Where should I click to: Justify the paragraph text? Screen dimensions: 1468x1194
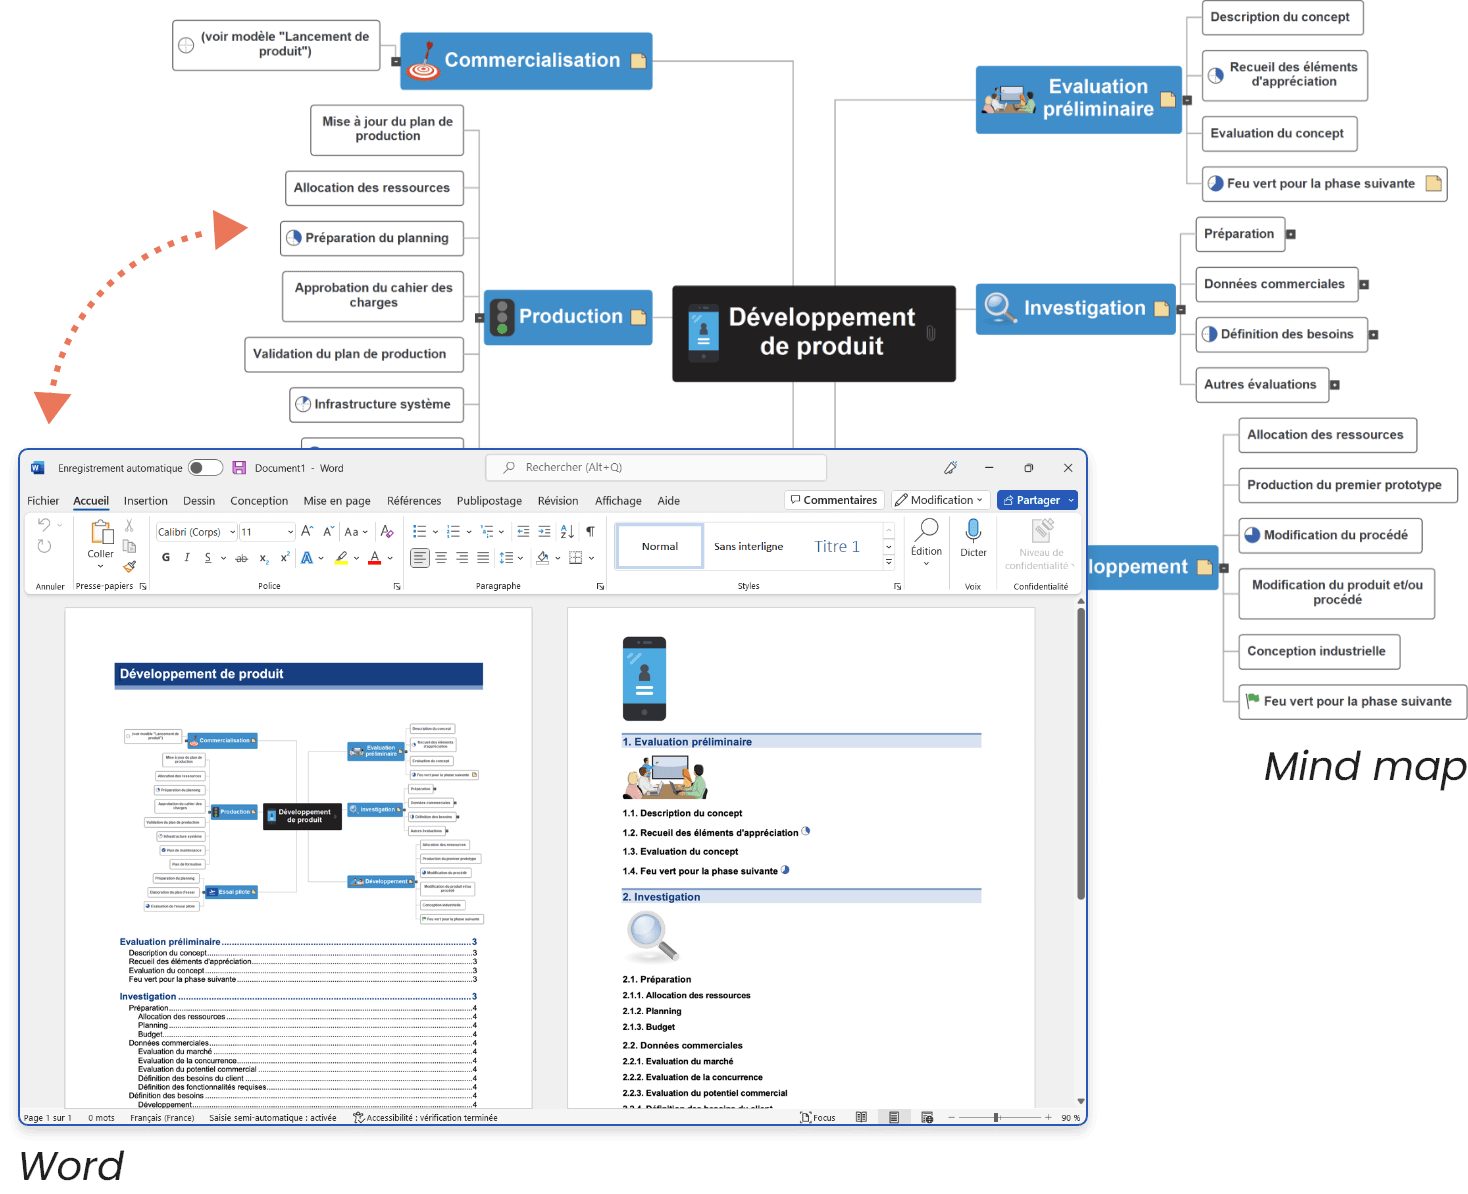pyautogui.click(x=483, y=558)
